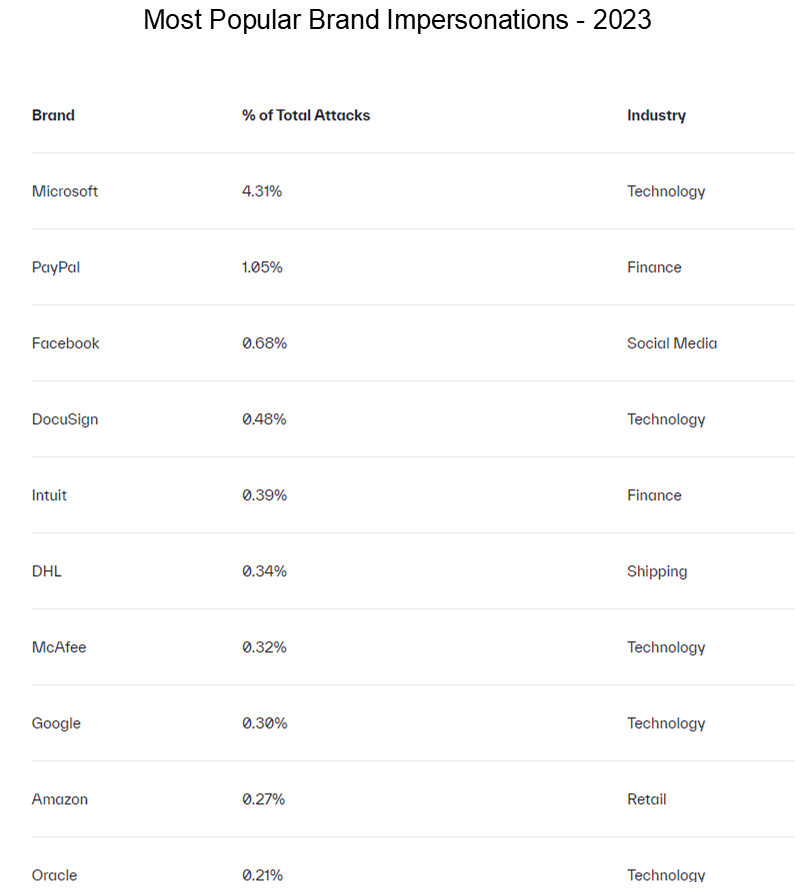Click the Industry column header

point(656,115)
